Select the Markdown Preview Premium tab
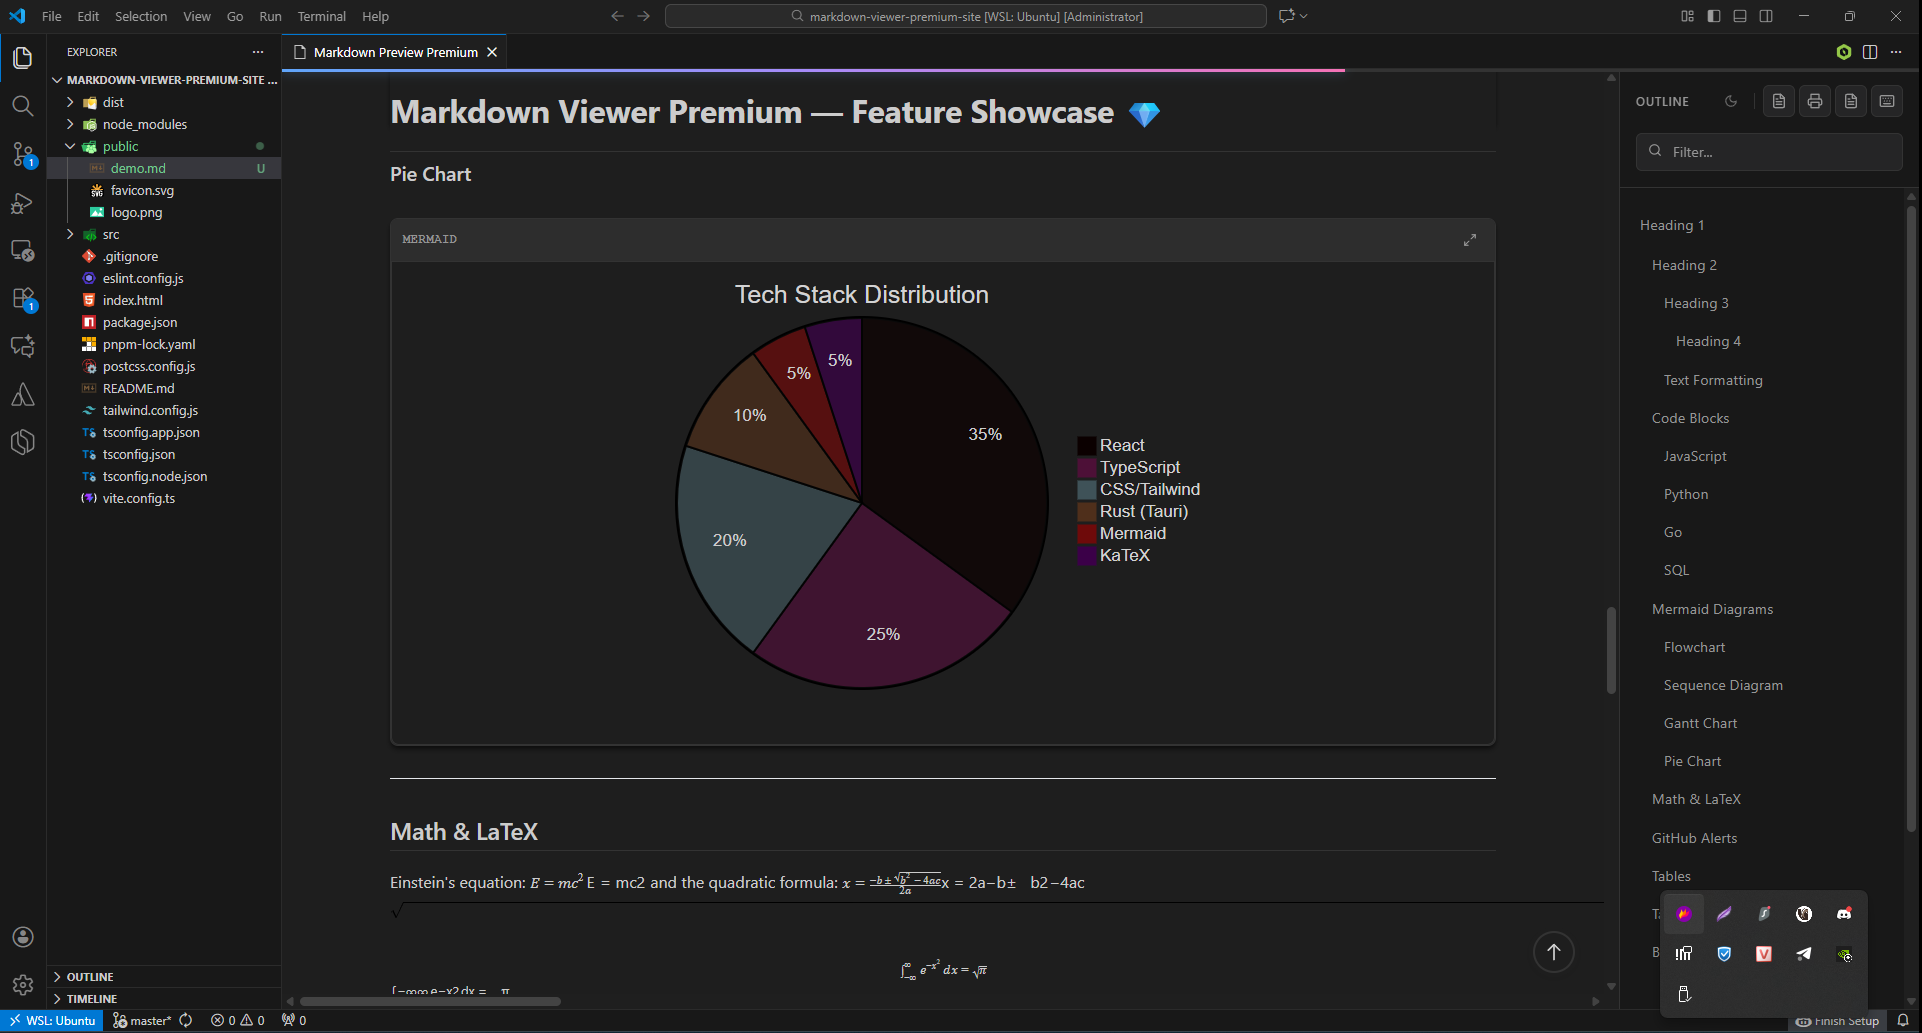1922x1033 pixels. pyautogui.click(x=392, y=52)
